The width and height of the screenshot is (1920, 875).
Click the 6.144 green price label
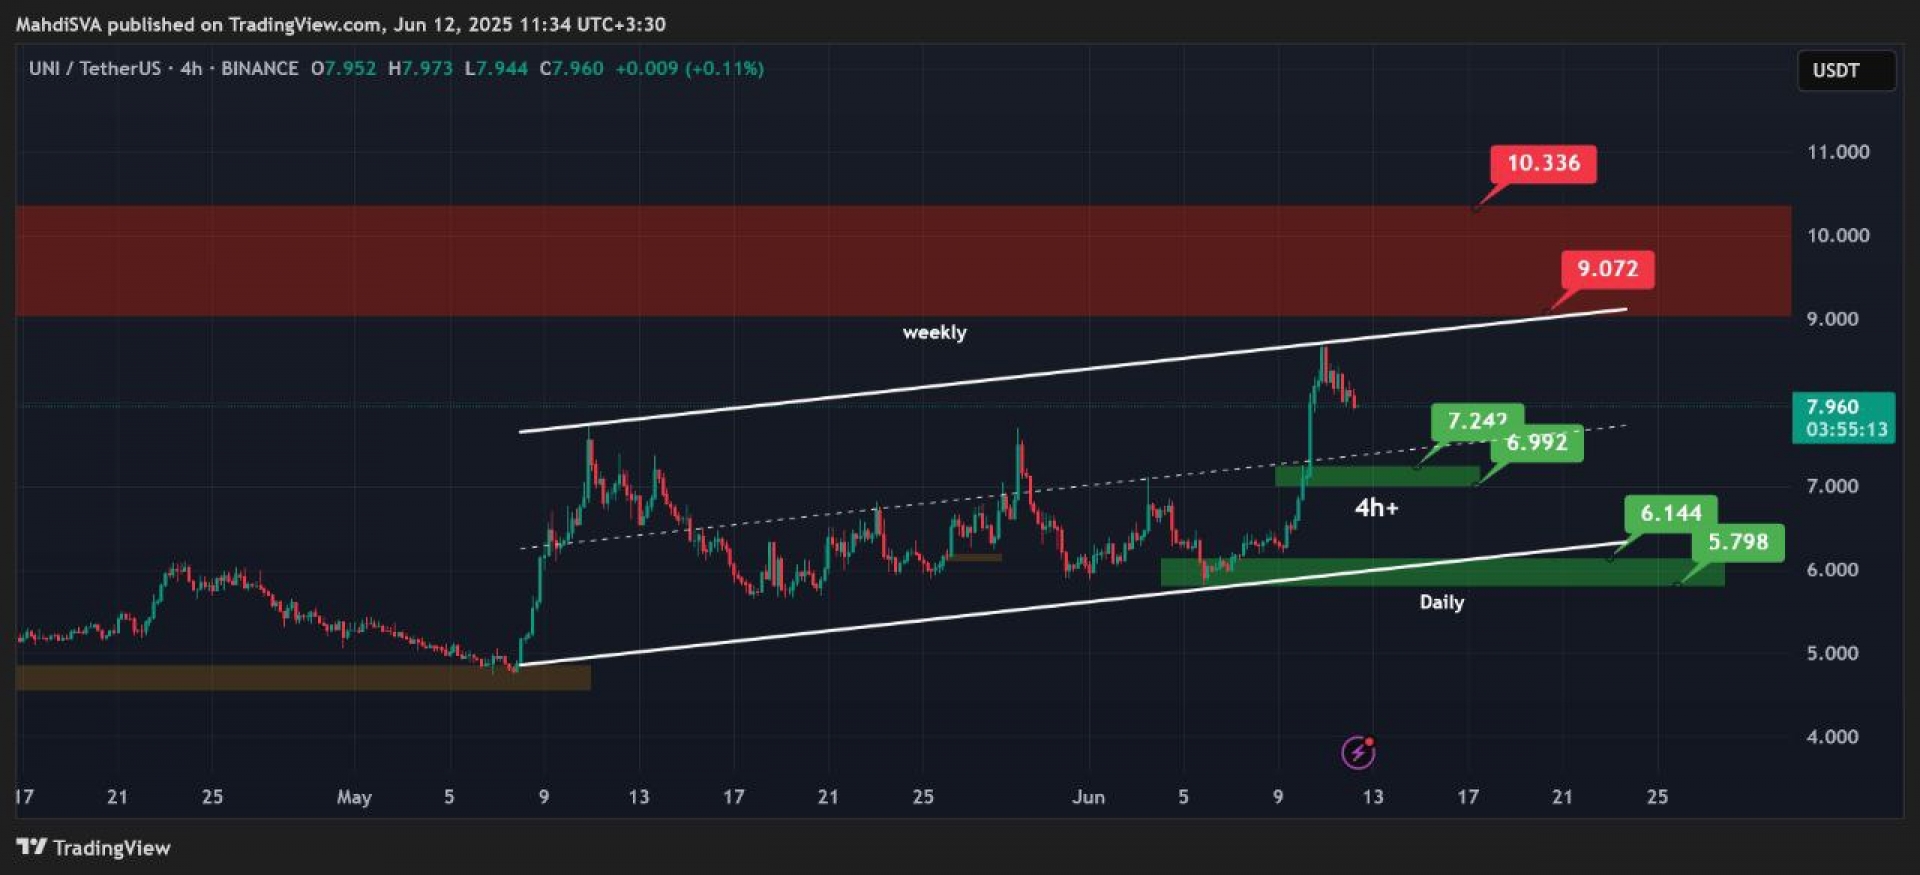coord(1671,513)
